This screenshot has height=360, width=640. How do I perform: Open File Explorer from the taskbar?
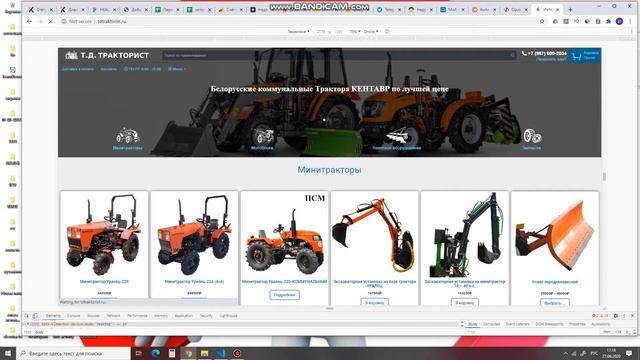(204, 353)
